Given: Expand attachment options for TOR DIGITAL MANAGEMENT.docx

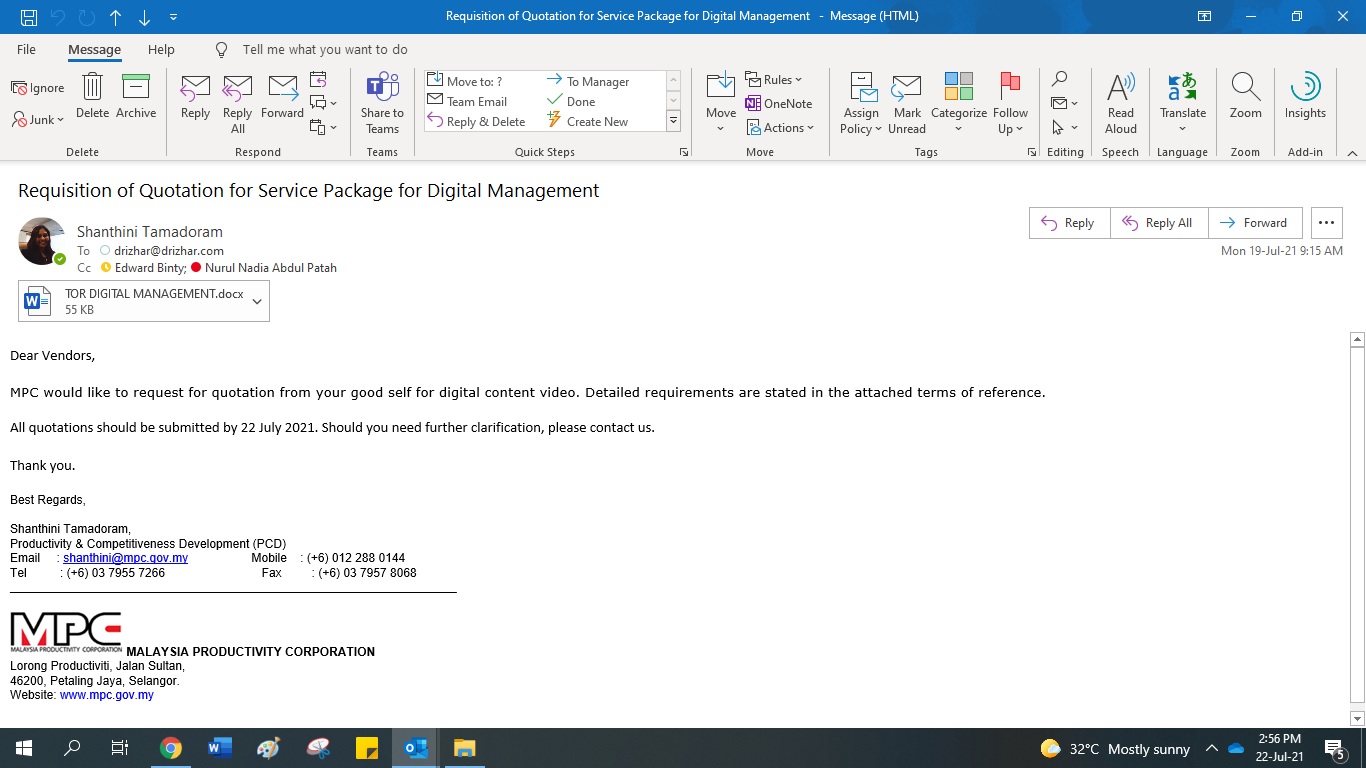Looking at the screenshot, I should click(x=257, y=302).
